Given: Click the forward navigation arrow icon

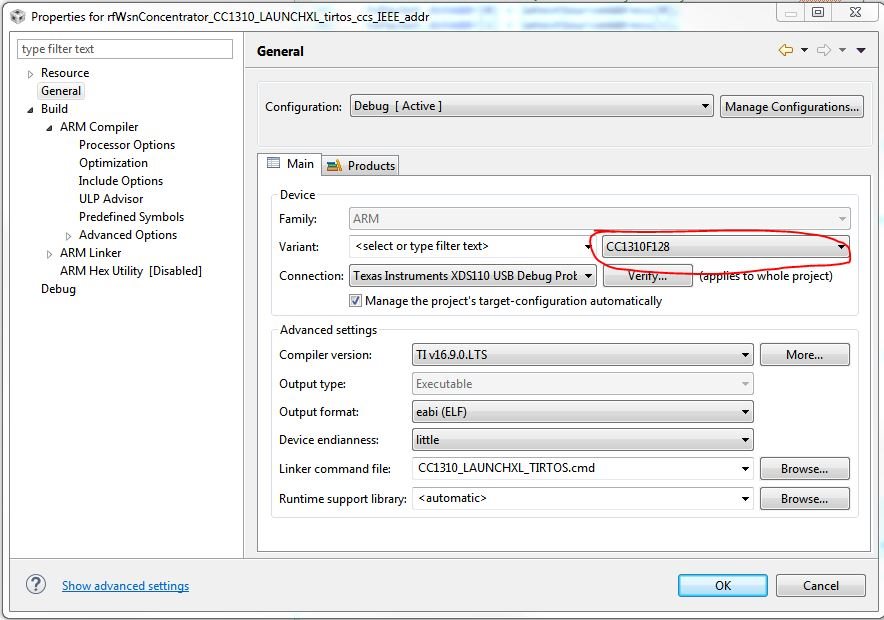Looking at the screenshot, I should 824,50.
